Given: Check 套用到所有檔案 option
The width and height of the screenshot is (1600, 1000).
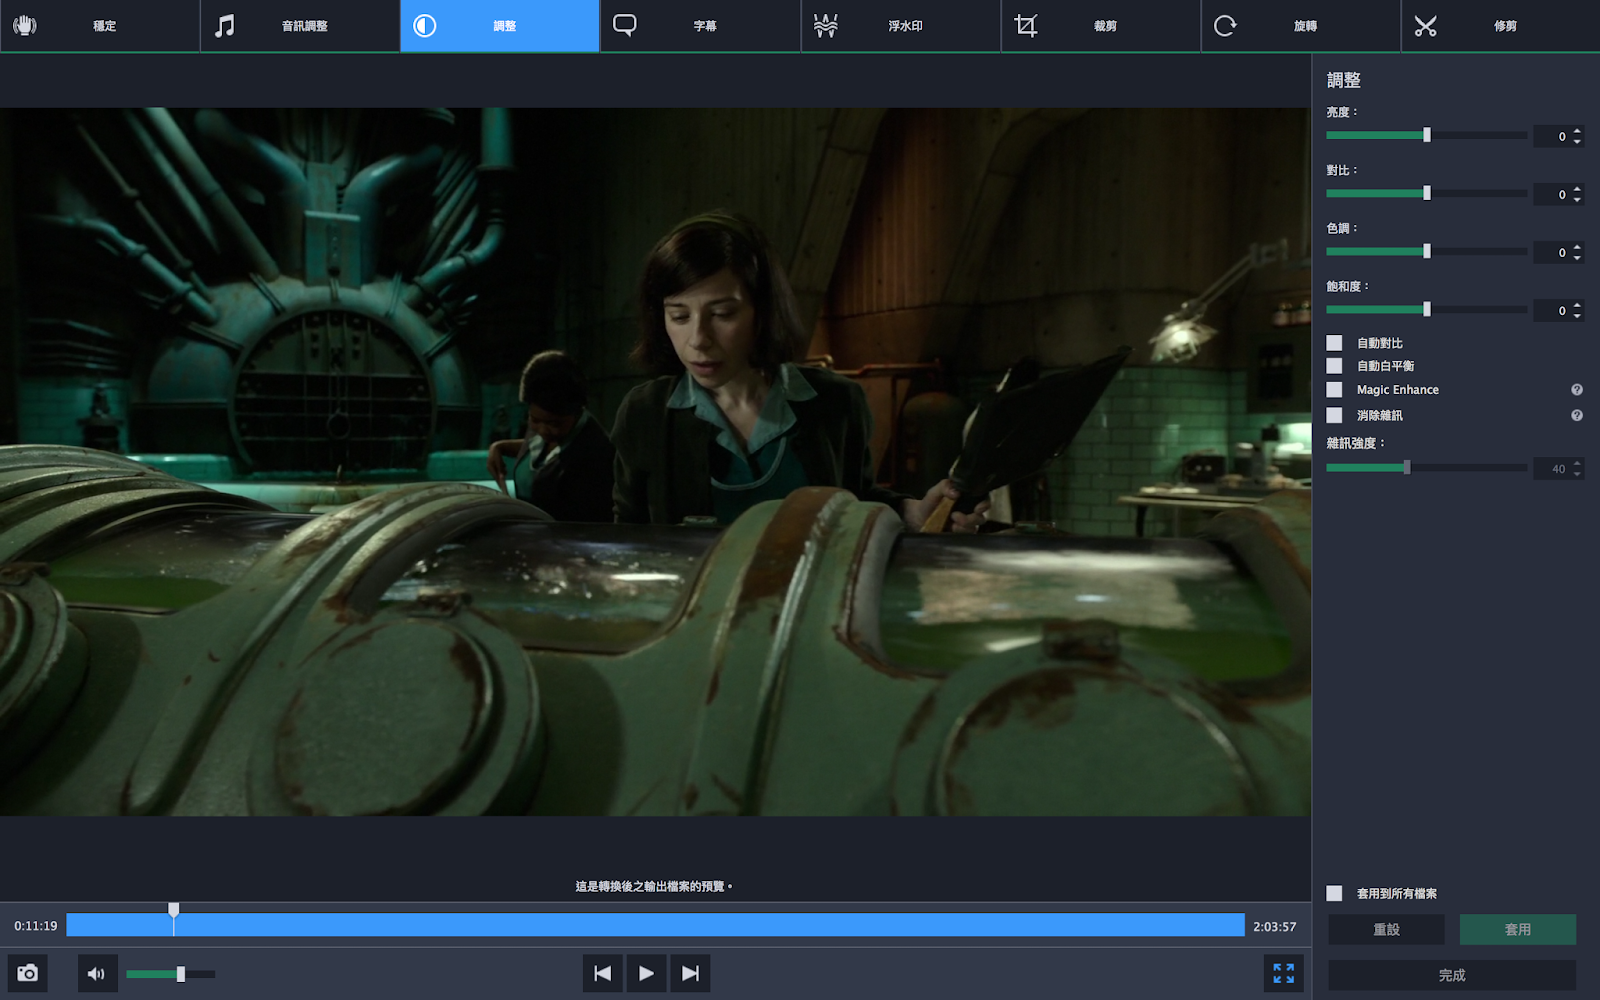Looking at the screenshot, I should coord(1334,893).
